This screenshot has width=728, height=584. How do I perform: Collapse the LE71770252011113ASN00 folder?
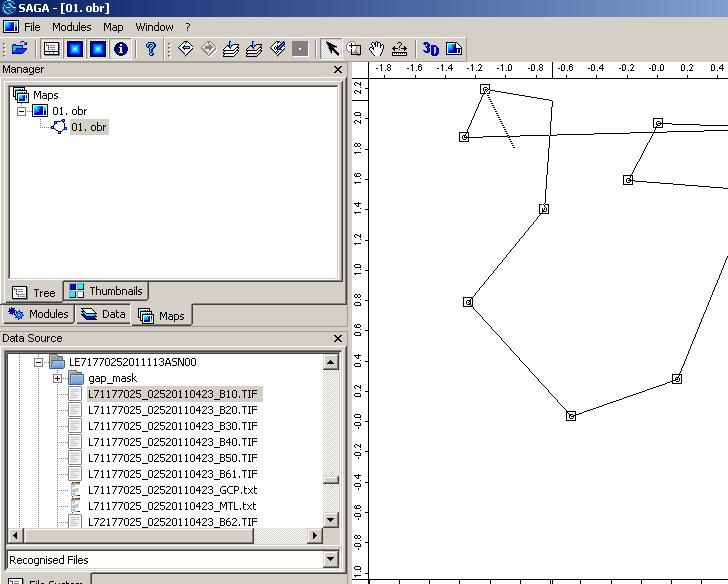point(39,362)
